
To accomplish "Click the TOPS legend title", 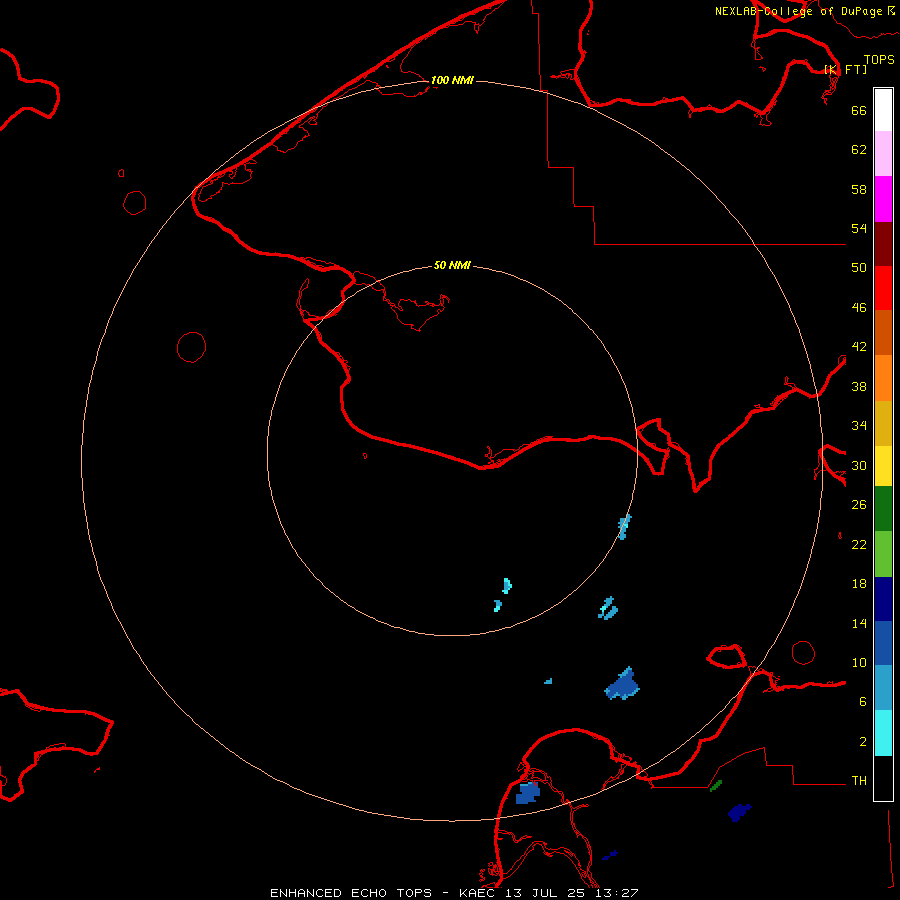I will pos(879,59).
